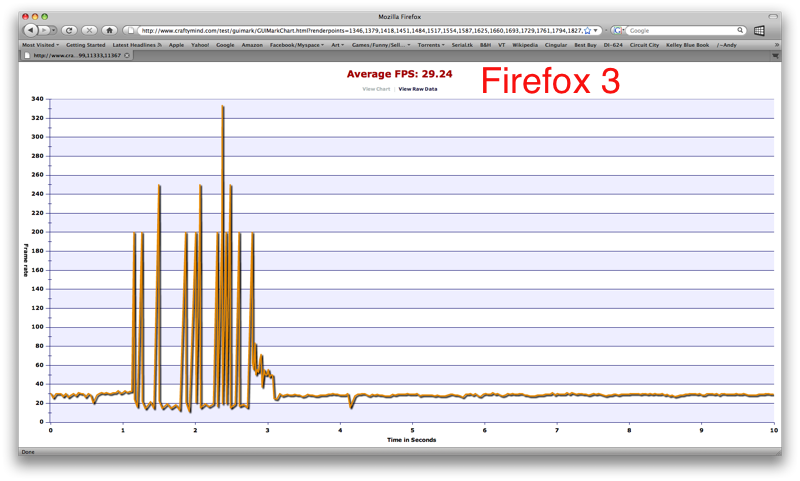Click the toolbar toggle pill in title bar

[x=773, y=16]
